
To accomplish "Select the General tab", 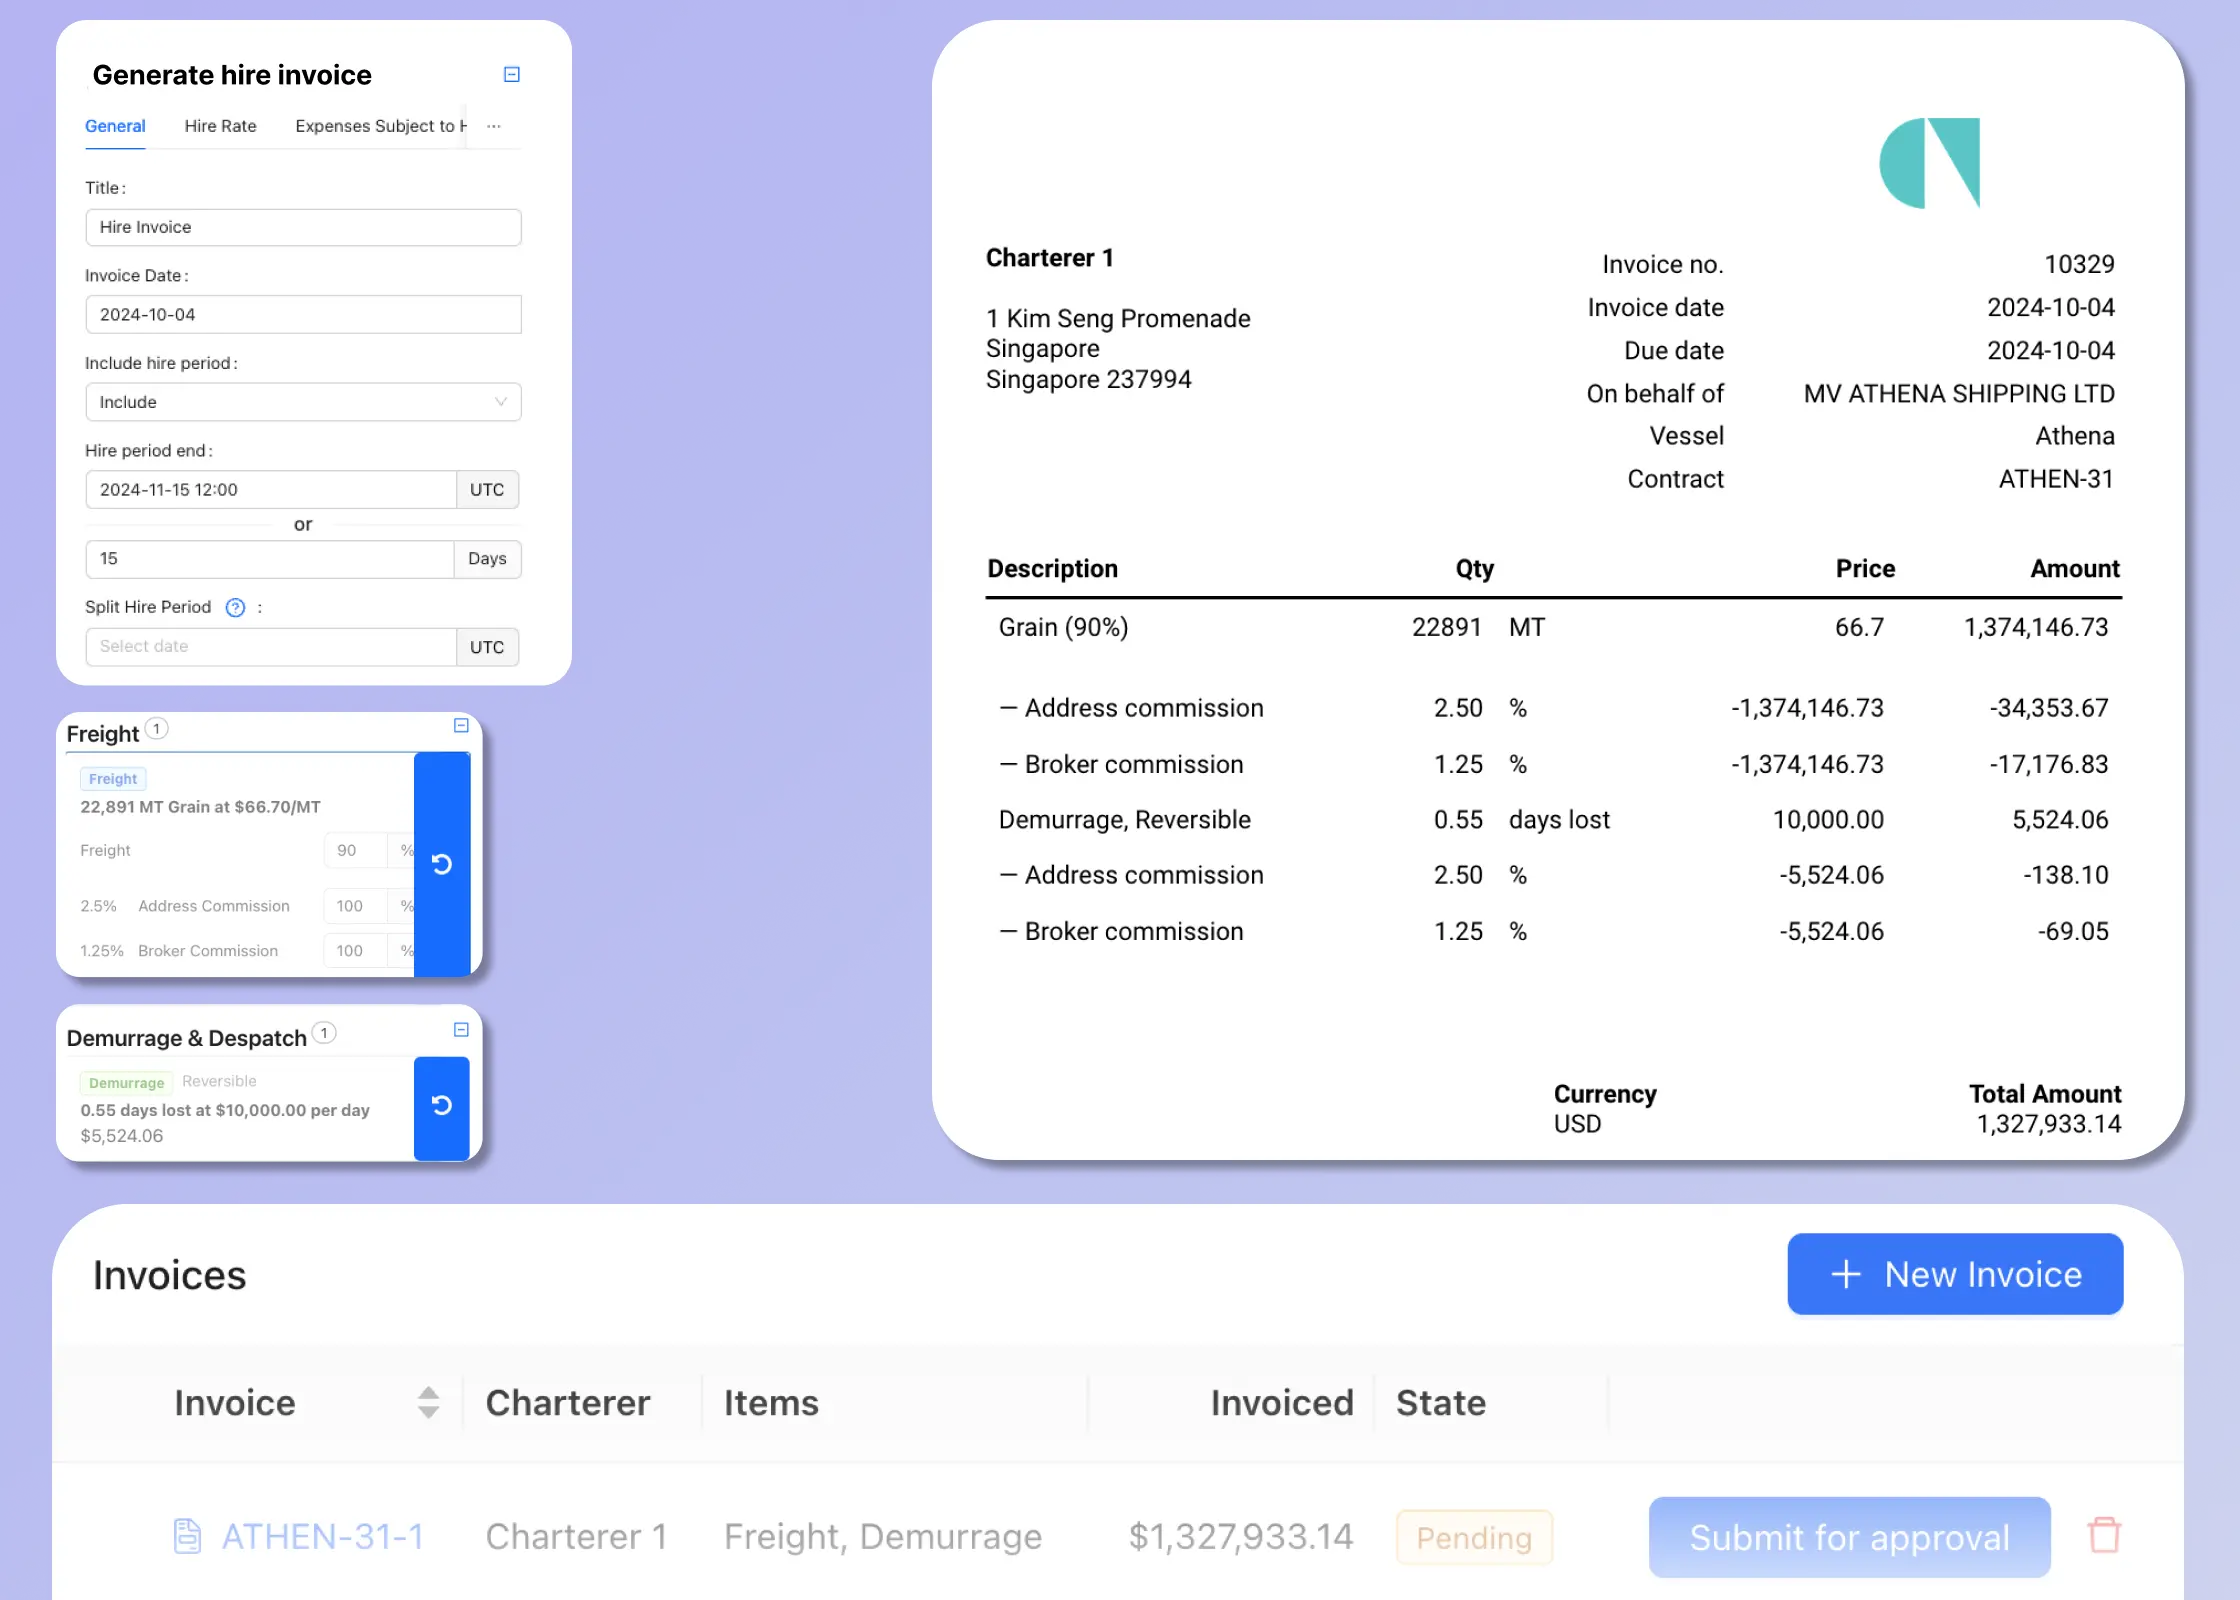I will (116, 125).
